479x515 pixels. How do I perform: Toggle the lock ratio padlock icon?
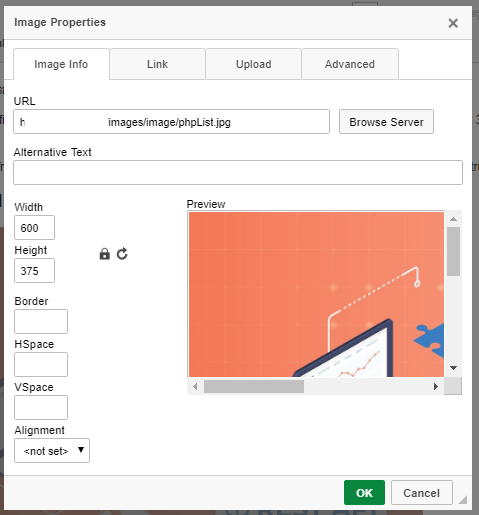(105, 254)
